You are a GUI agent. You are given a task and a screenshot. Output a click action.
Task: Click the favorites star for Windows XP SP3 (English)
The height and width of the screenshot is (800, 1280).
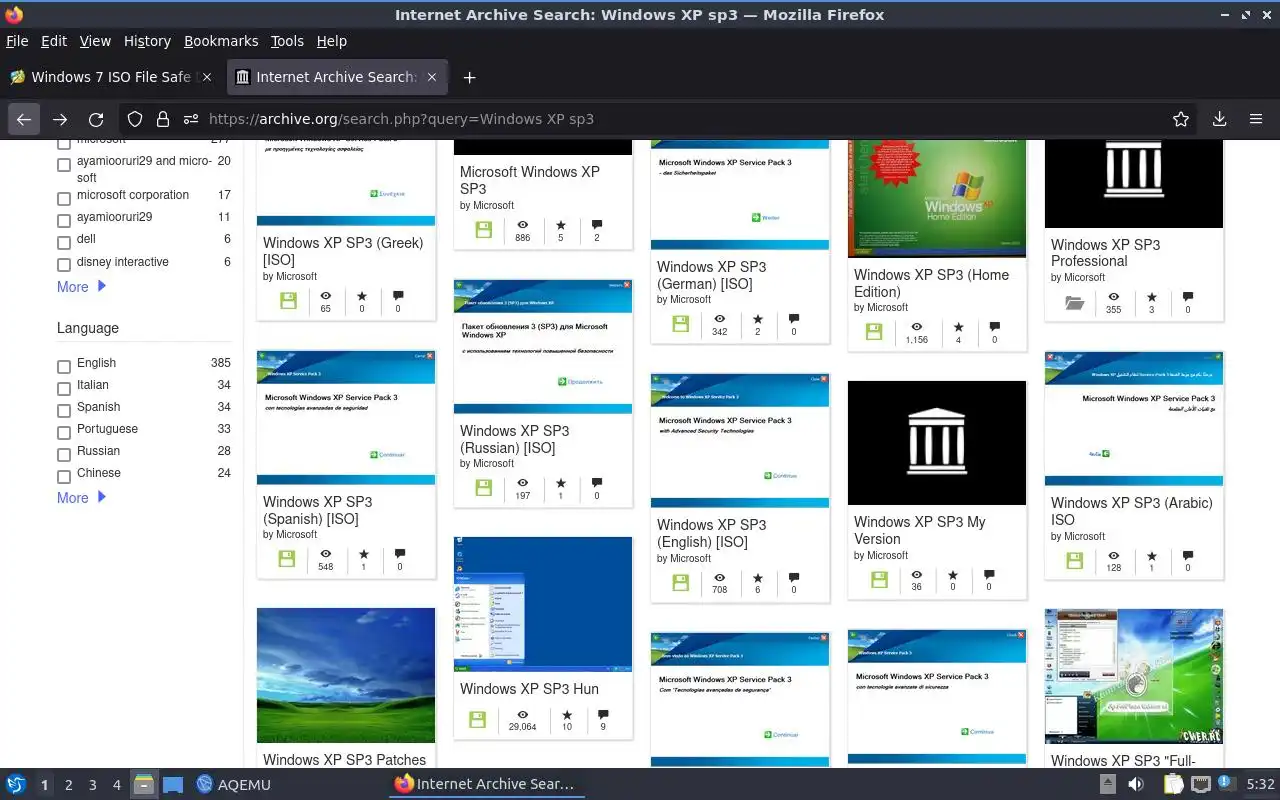(757, 578)
